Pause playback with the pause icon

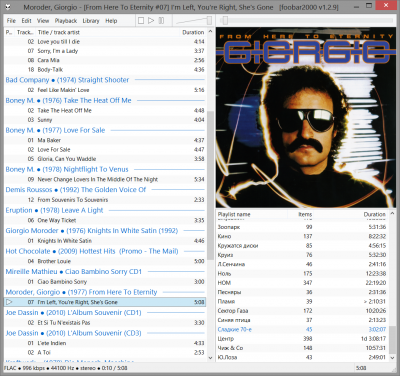point(161,21)
